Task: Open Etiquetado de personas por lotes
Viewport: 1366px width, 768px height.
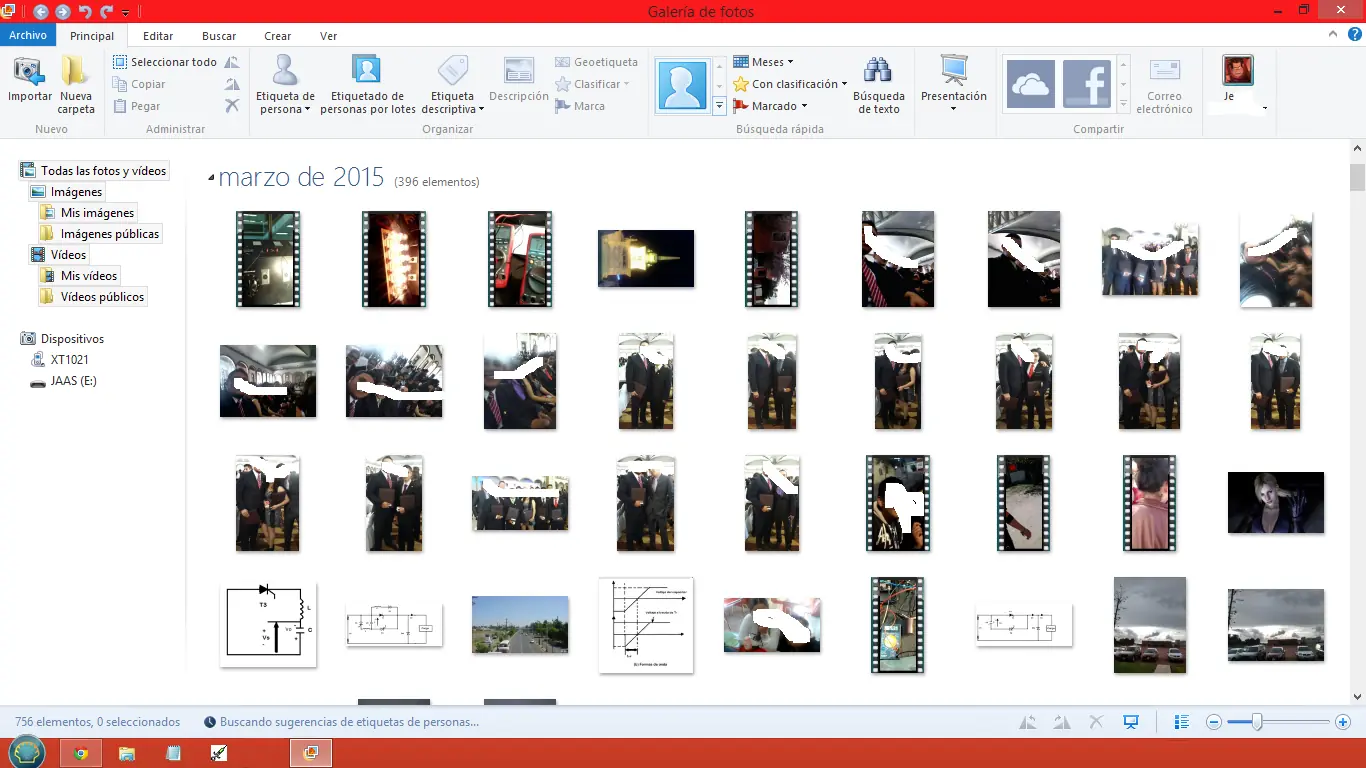Action: click(x=367, y=85)
